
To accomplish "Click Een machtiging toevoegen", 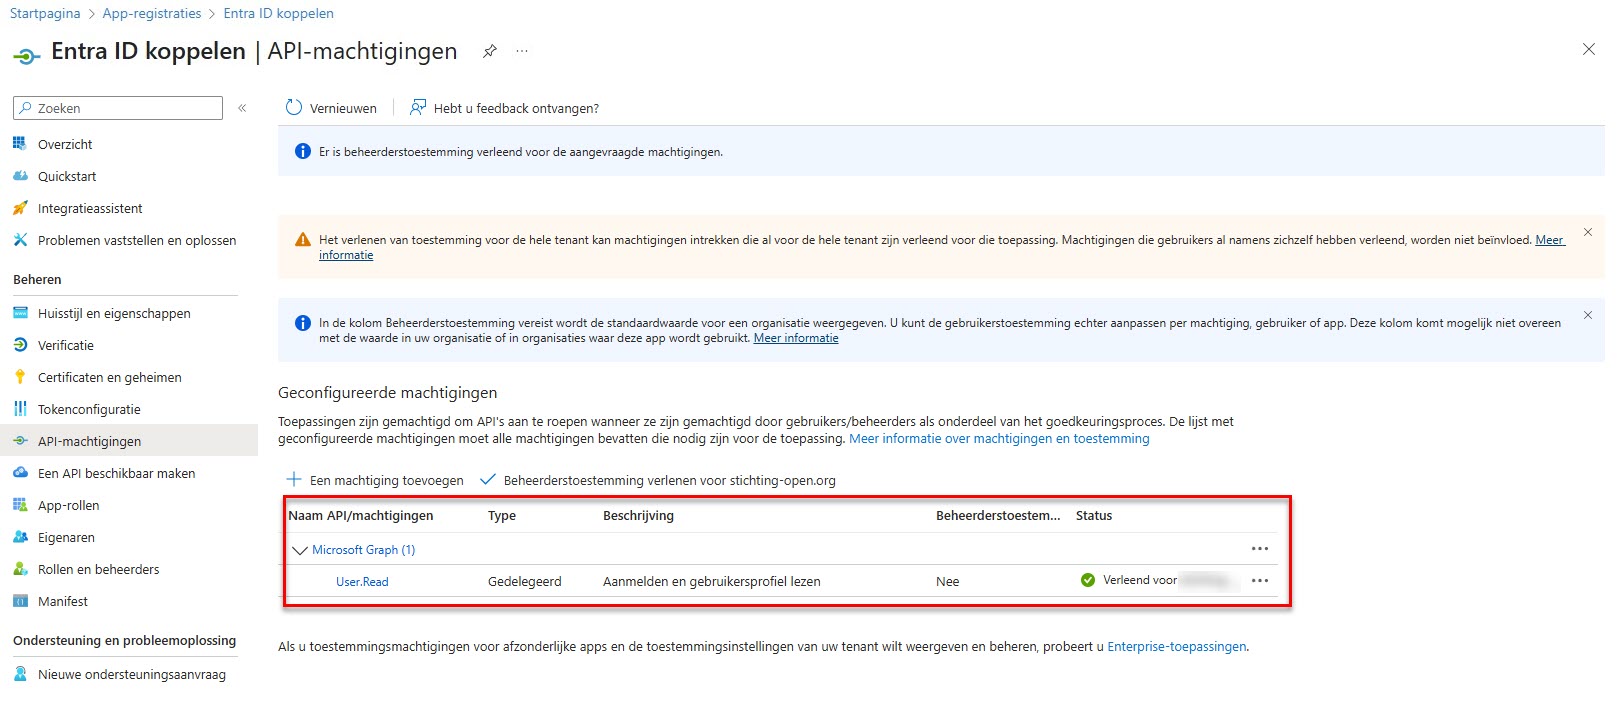I will point(376,480).
